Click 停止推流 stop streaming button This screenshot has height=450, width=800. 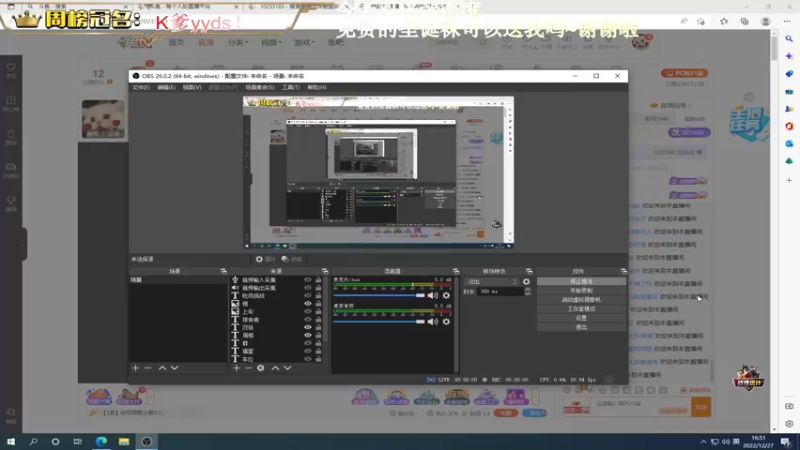[581, 282]
